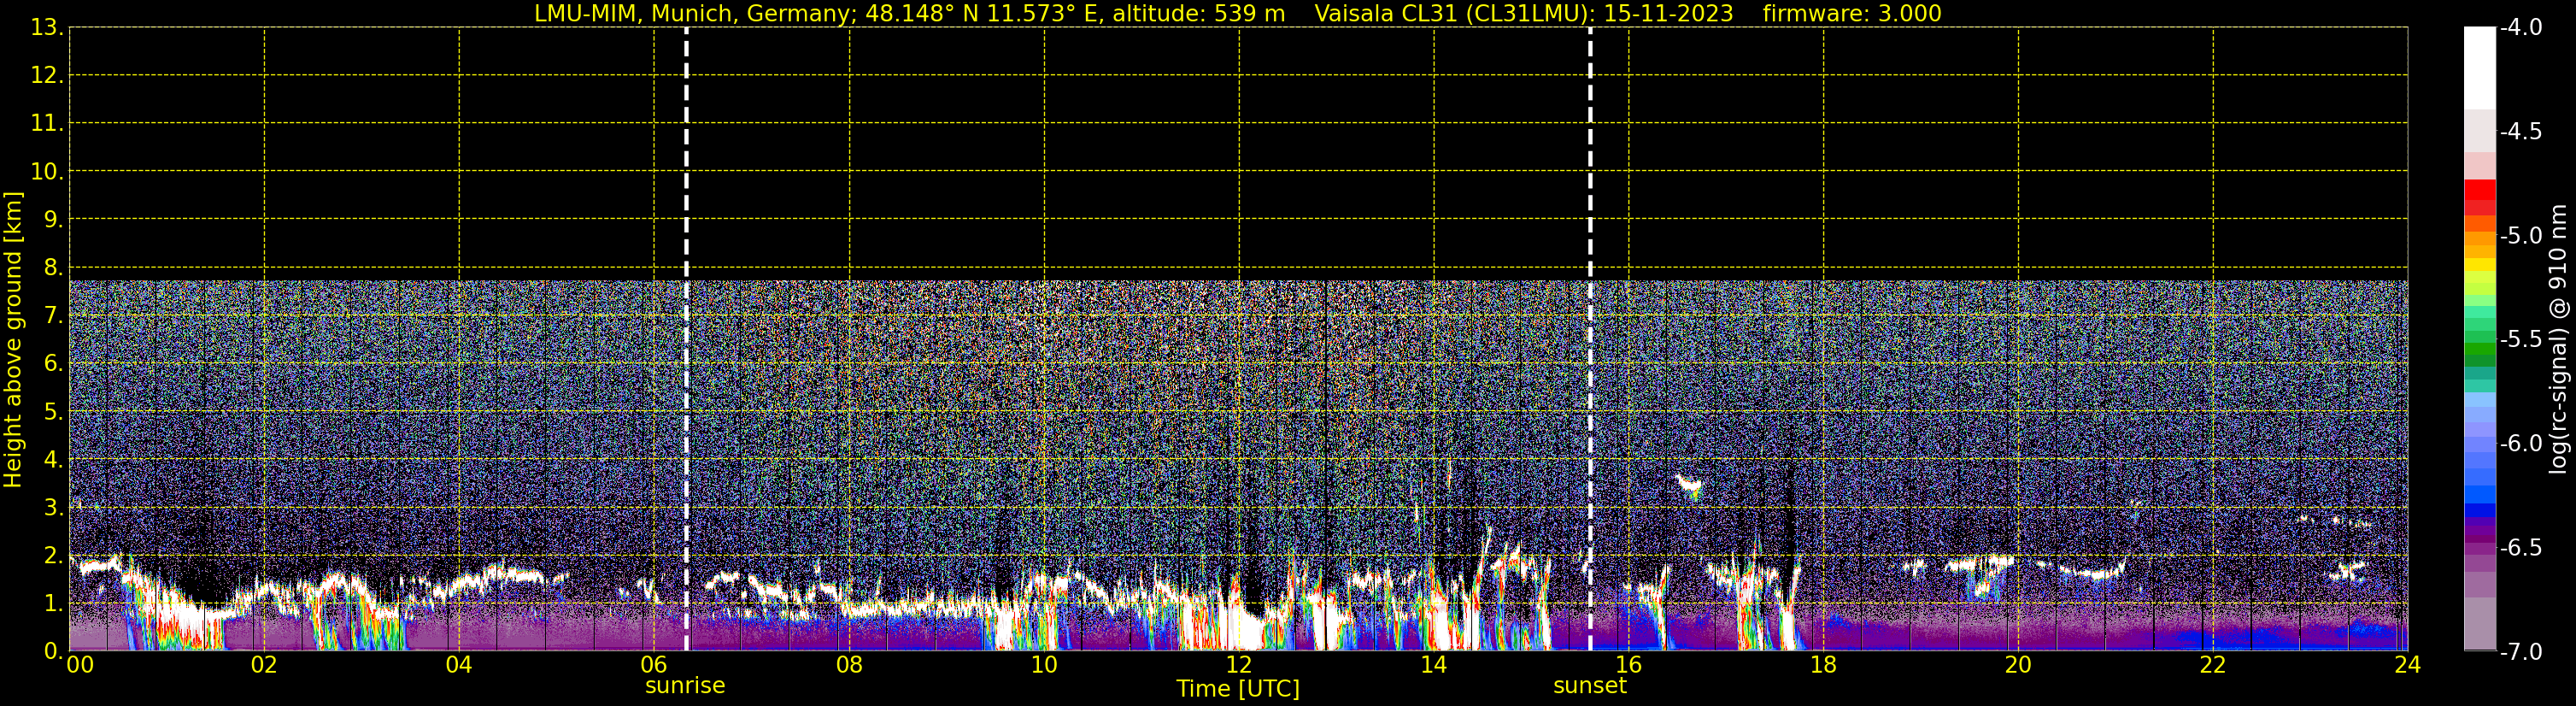Click the time tick label 14
The height and width of the screenshot is (706, 2576).
tap(1434, 666)
